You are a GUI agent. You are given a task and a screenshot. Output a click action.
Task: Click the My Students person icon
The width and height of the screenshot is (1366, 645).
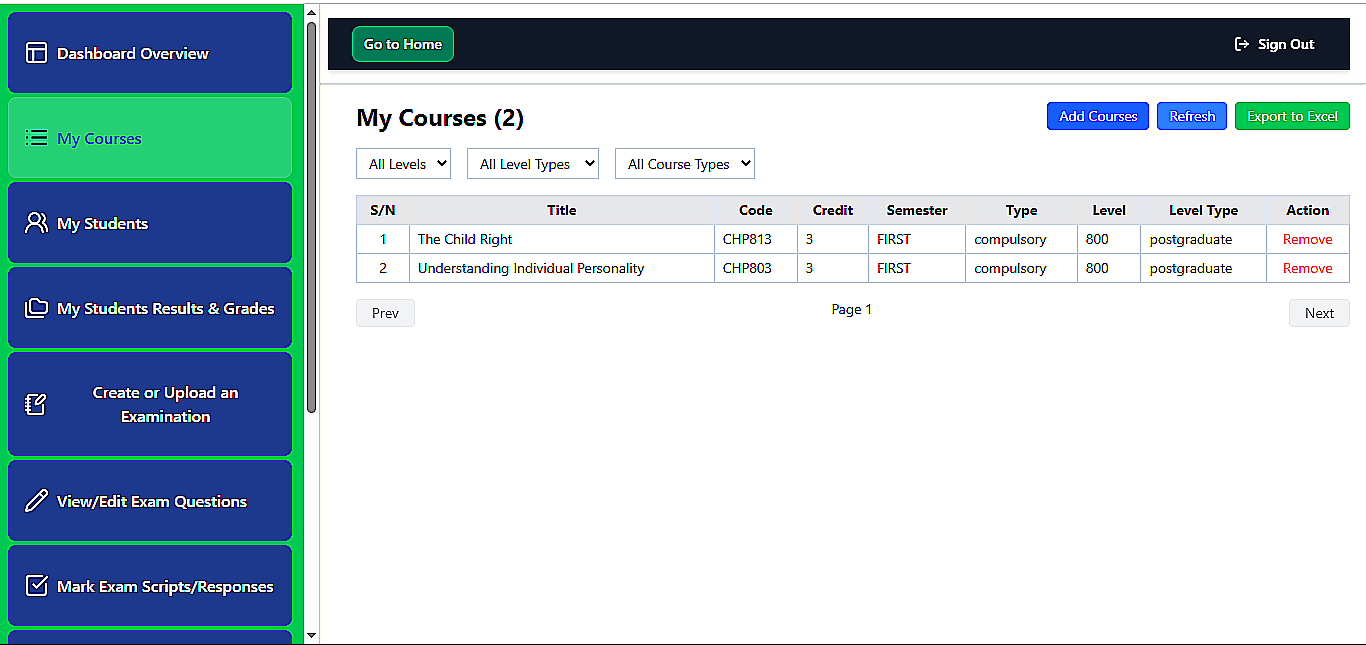click(36, 223)
